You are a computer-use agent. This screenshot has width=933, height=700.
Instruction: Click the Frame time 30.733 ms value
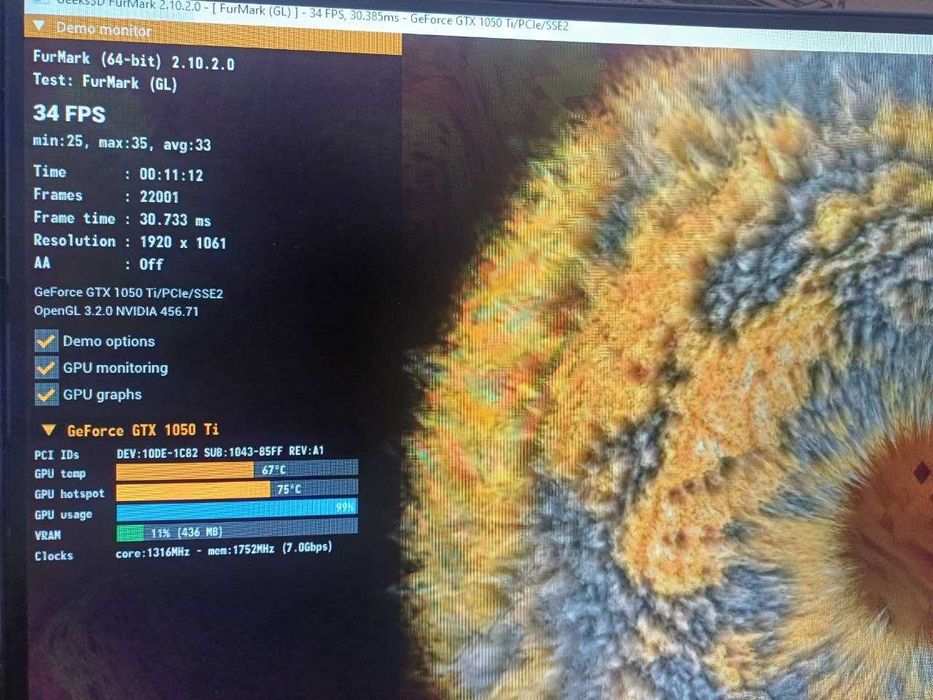(x=175, y=220)
